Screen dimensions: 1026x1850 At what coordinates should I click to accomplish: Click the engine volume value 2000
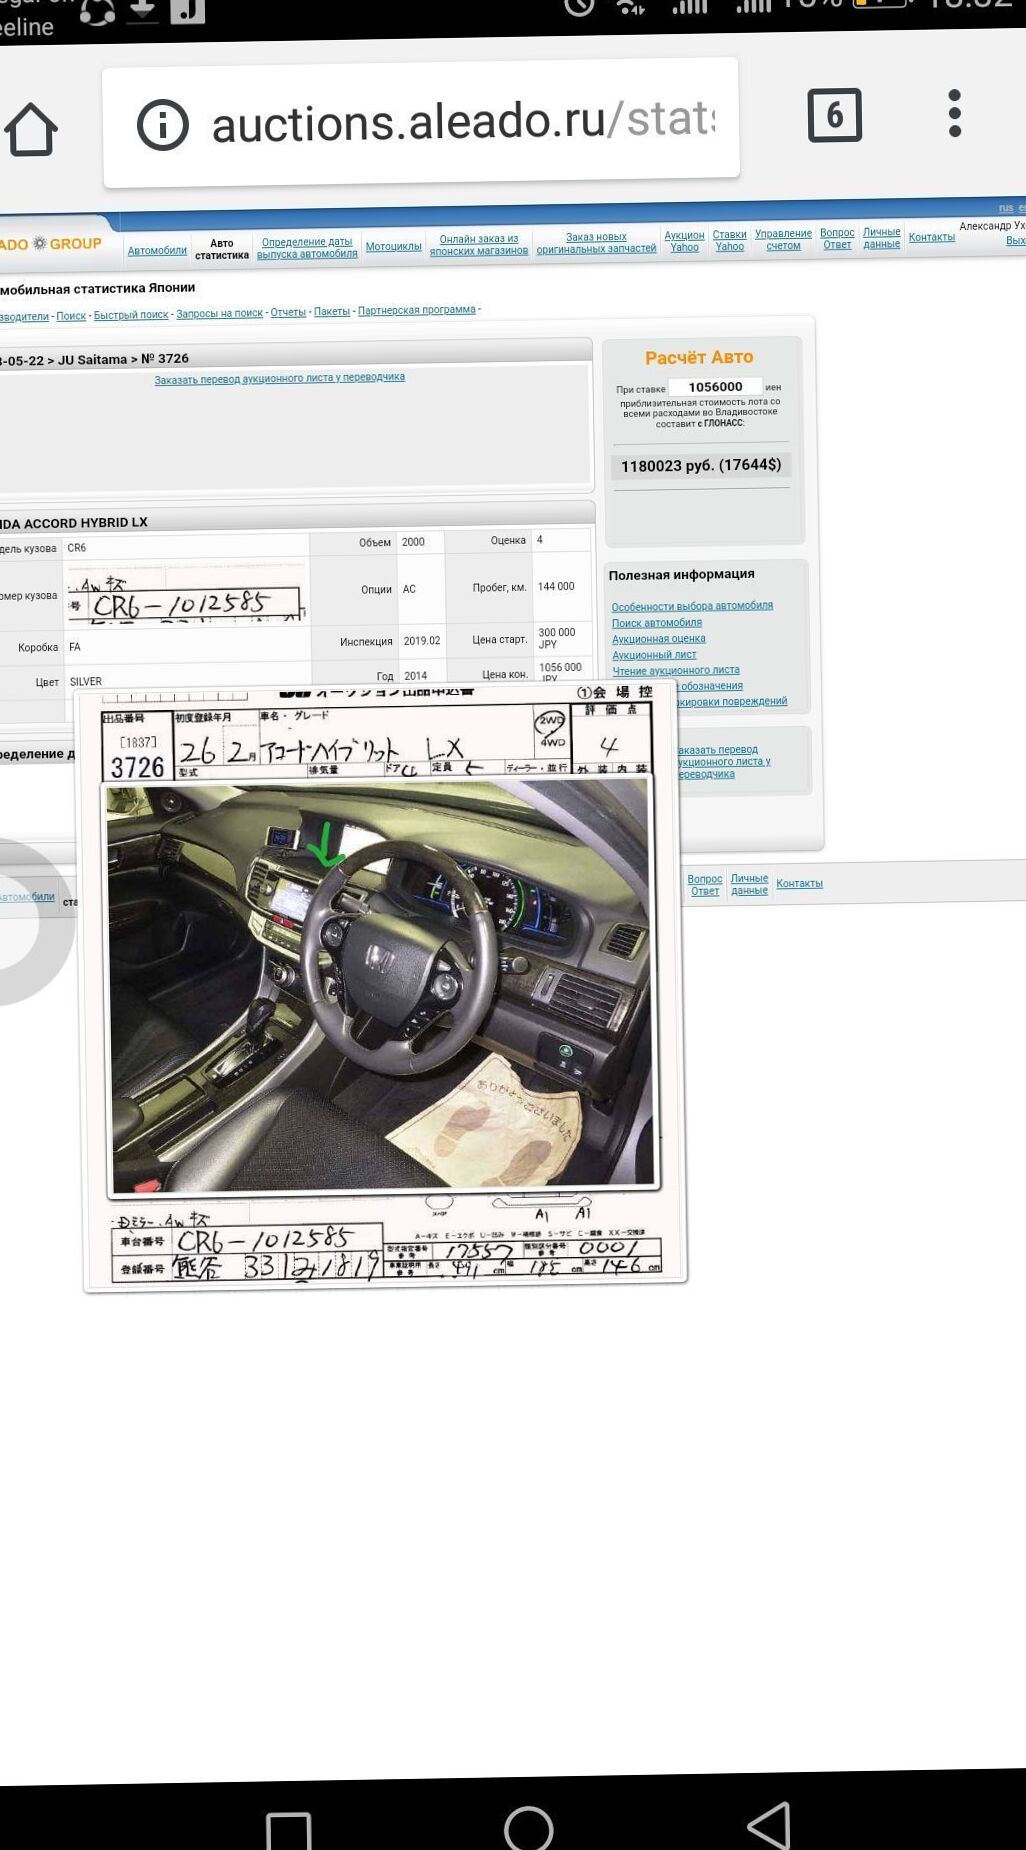point(413,542)
